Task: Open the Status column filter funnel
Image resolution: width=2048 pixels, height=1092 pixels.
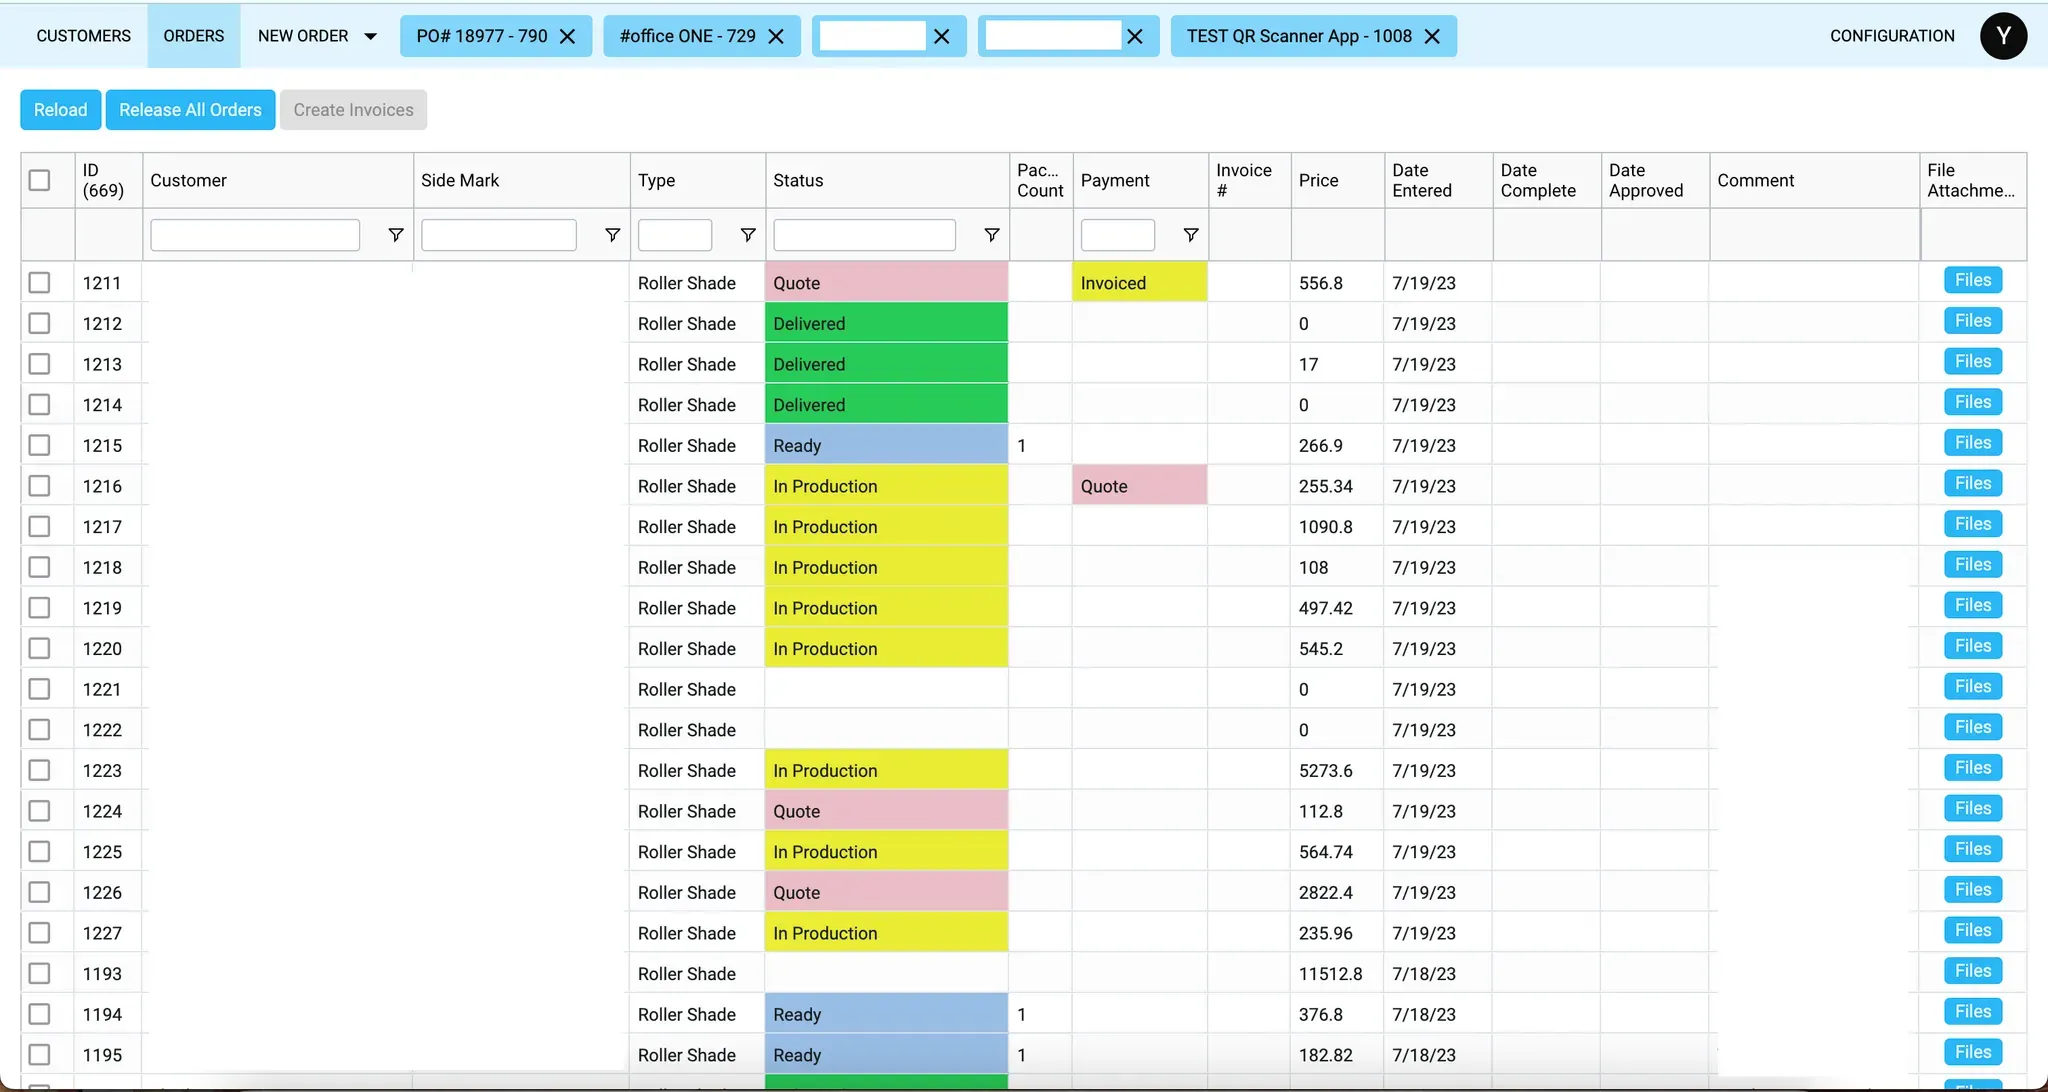Action: click(992, 235)
